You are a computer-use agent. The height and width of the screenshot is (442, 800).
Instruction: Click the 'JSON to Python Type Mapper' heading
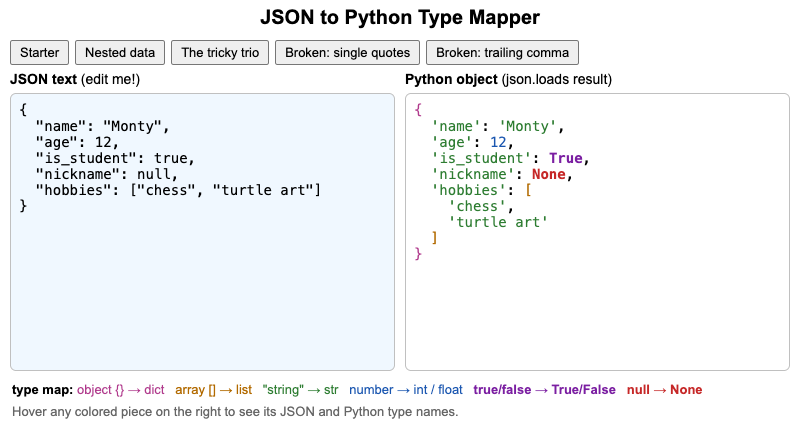coord(400,17)
